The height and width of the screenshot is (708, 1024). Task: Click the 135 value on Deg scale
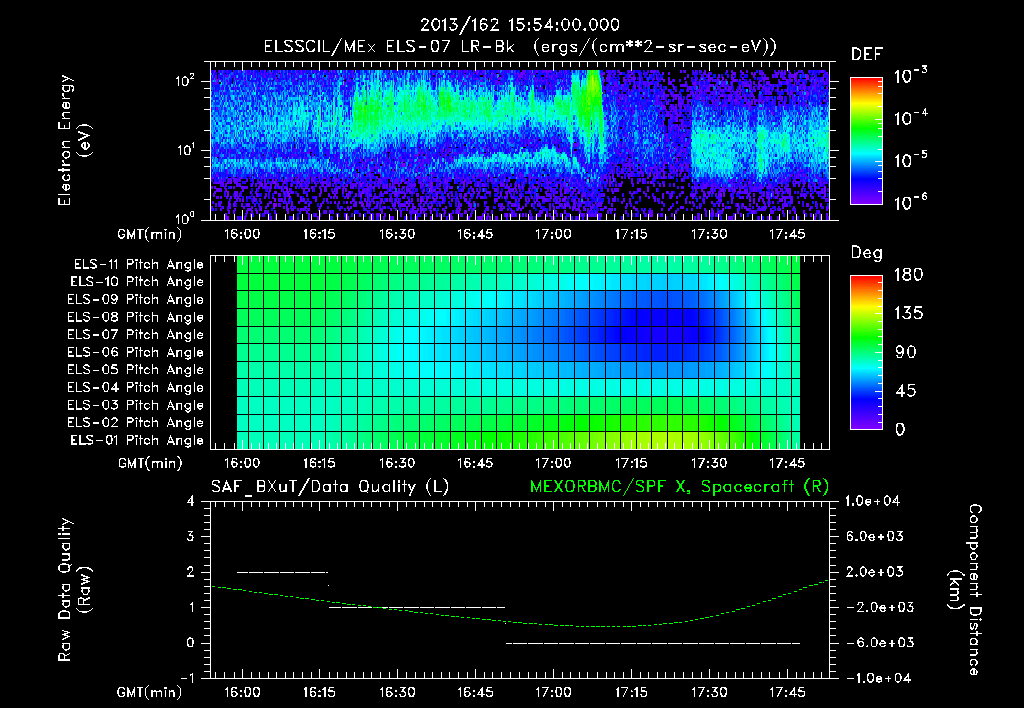(x=908, y=314)
